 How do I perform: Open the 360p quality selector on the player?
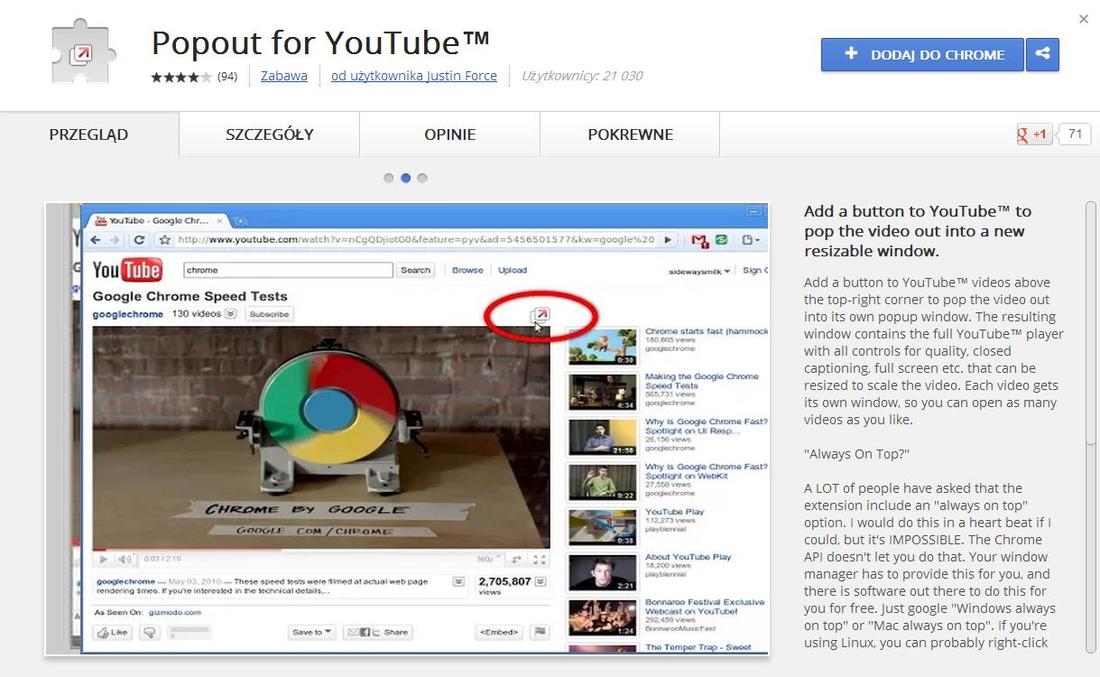pos(488,559)
